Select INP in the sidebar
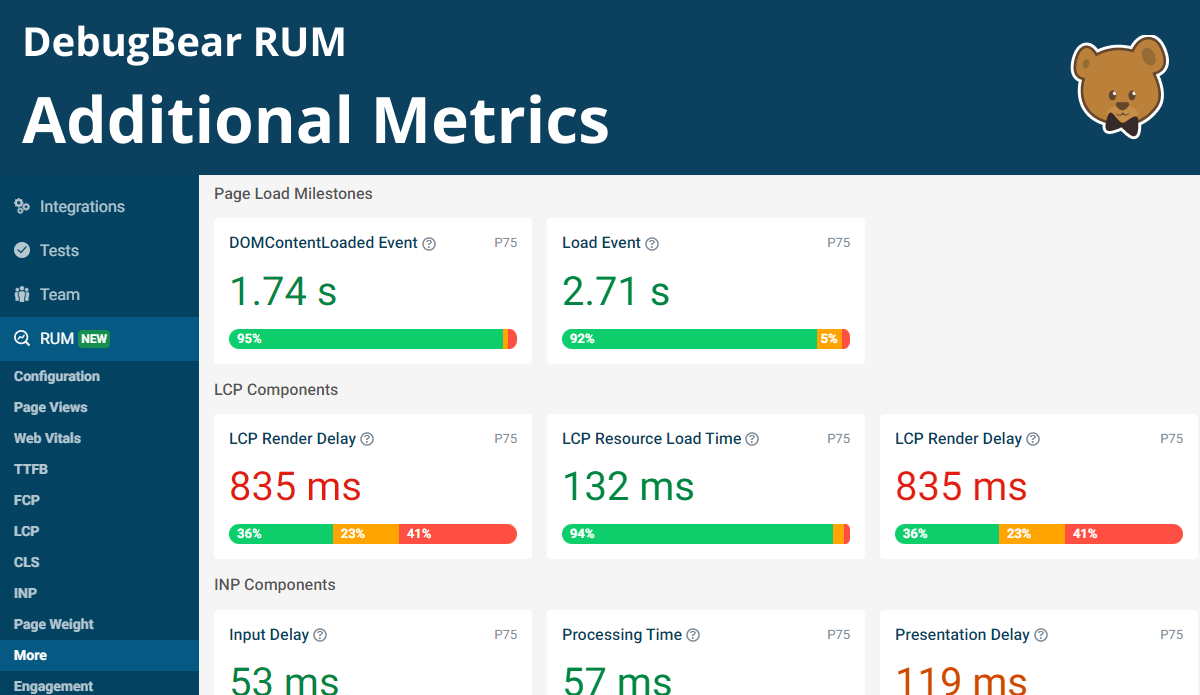1200x695 pixels. click(26, 593)
